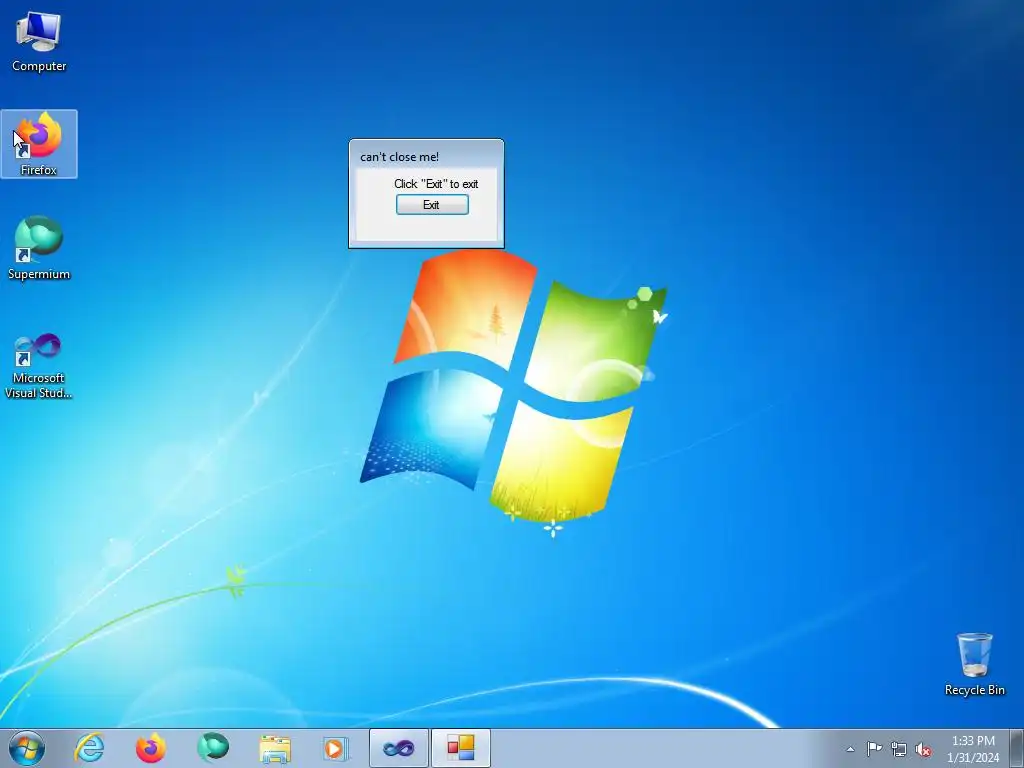1024x768 pixels.
Task: Switch to Visual Studio taskbar button
Action: coord(398,748)
